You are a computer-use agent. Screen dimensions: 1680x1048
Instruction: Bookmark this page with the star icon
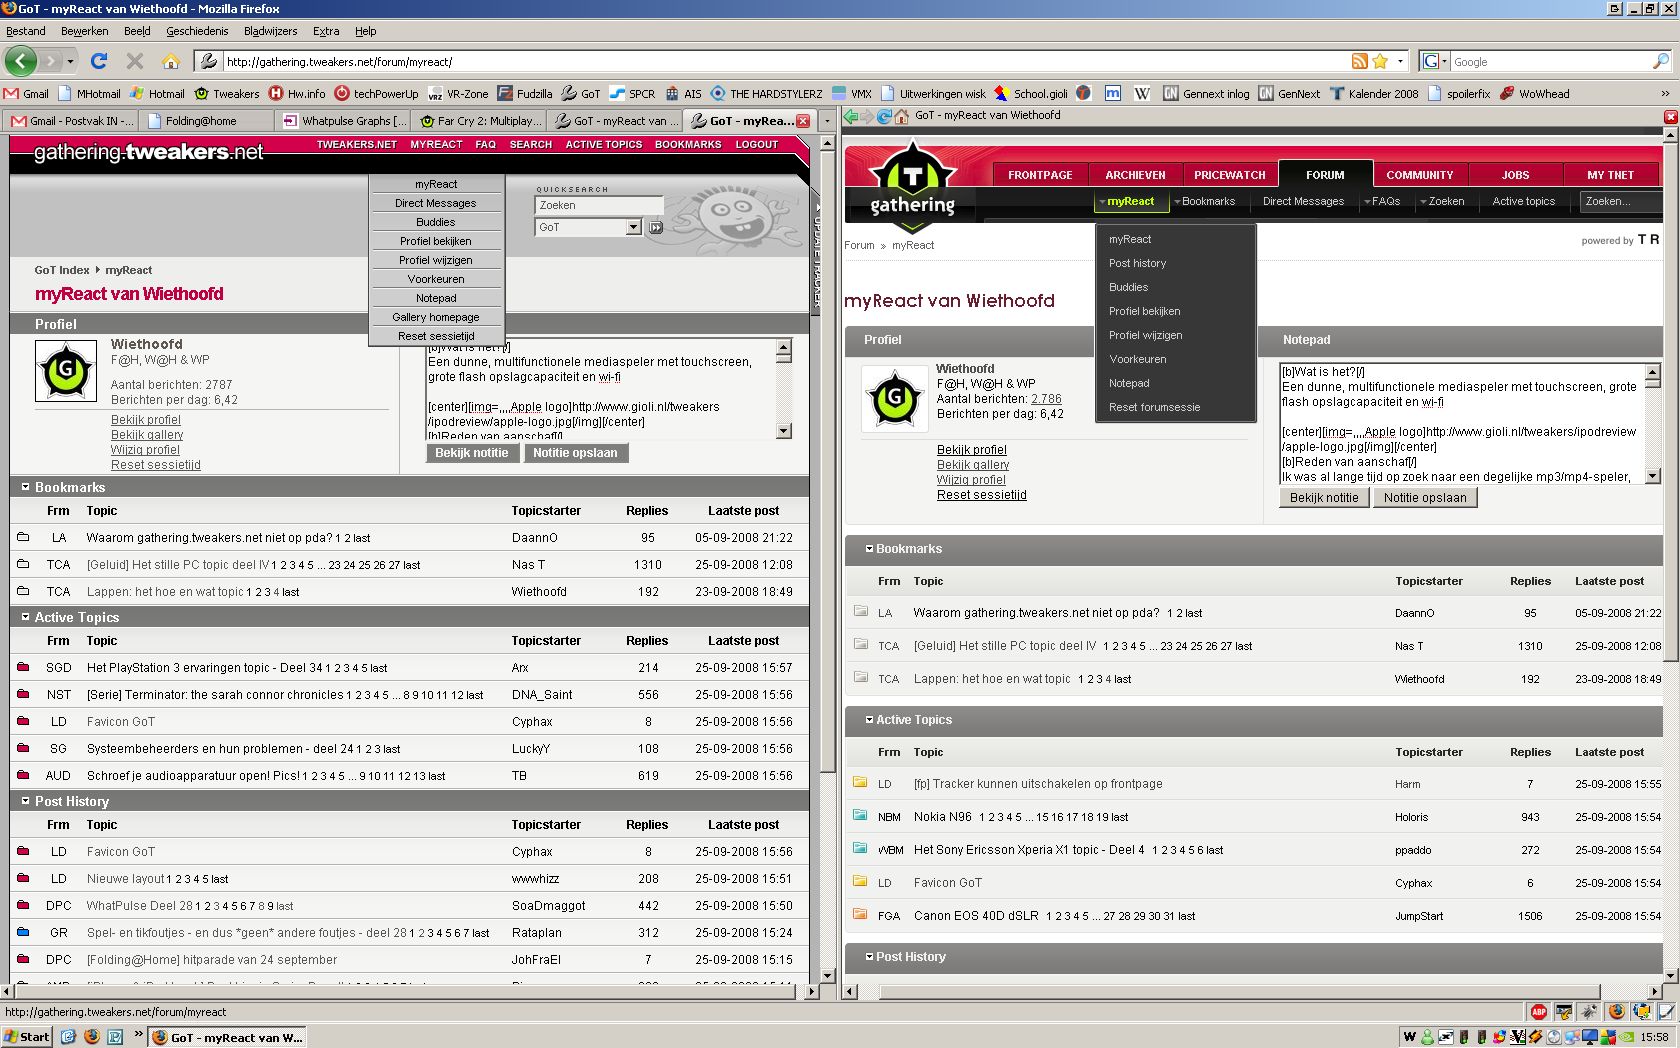pyautogui.click(x=1380, y=62)
